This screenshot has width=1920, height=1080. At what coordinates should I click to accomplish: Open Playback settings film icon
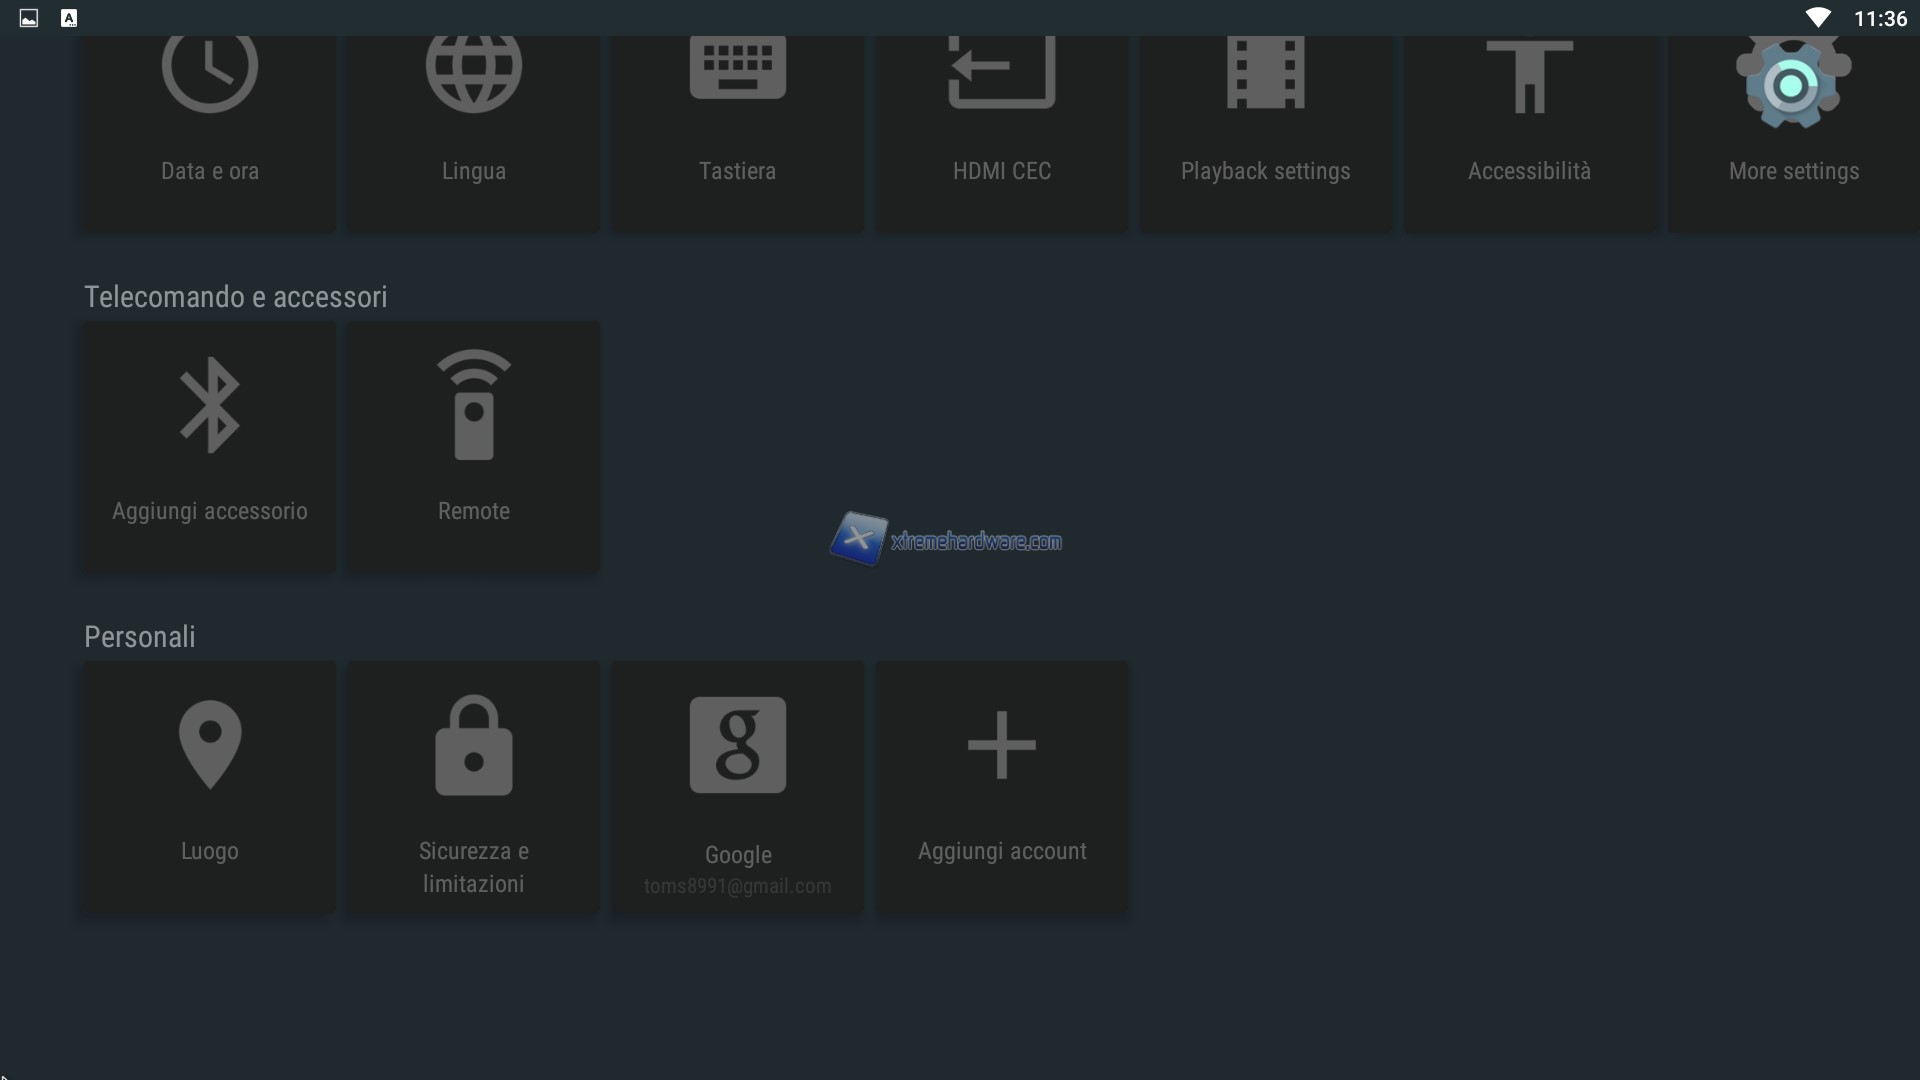pos(1265,72)
